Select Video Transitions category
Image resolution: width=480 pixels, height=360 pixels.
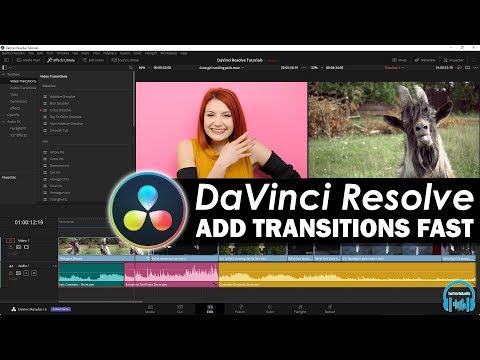click(x=22, y=81)
